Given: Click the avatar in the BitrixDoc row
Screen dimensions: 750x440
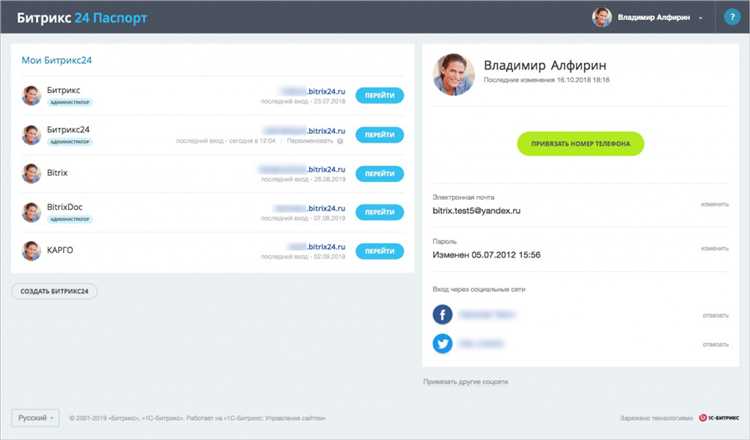Looking at the screenshot, I should [32, 212].
